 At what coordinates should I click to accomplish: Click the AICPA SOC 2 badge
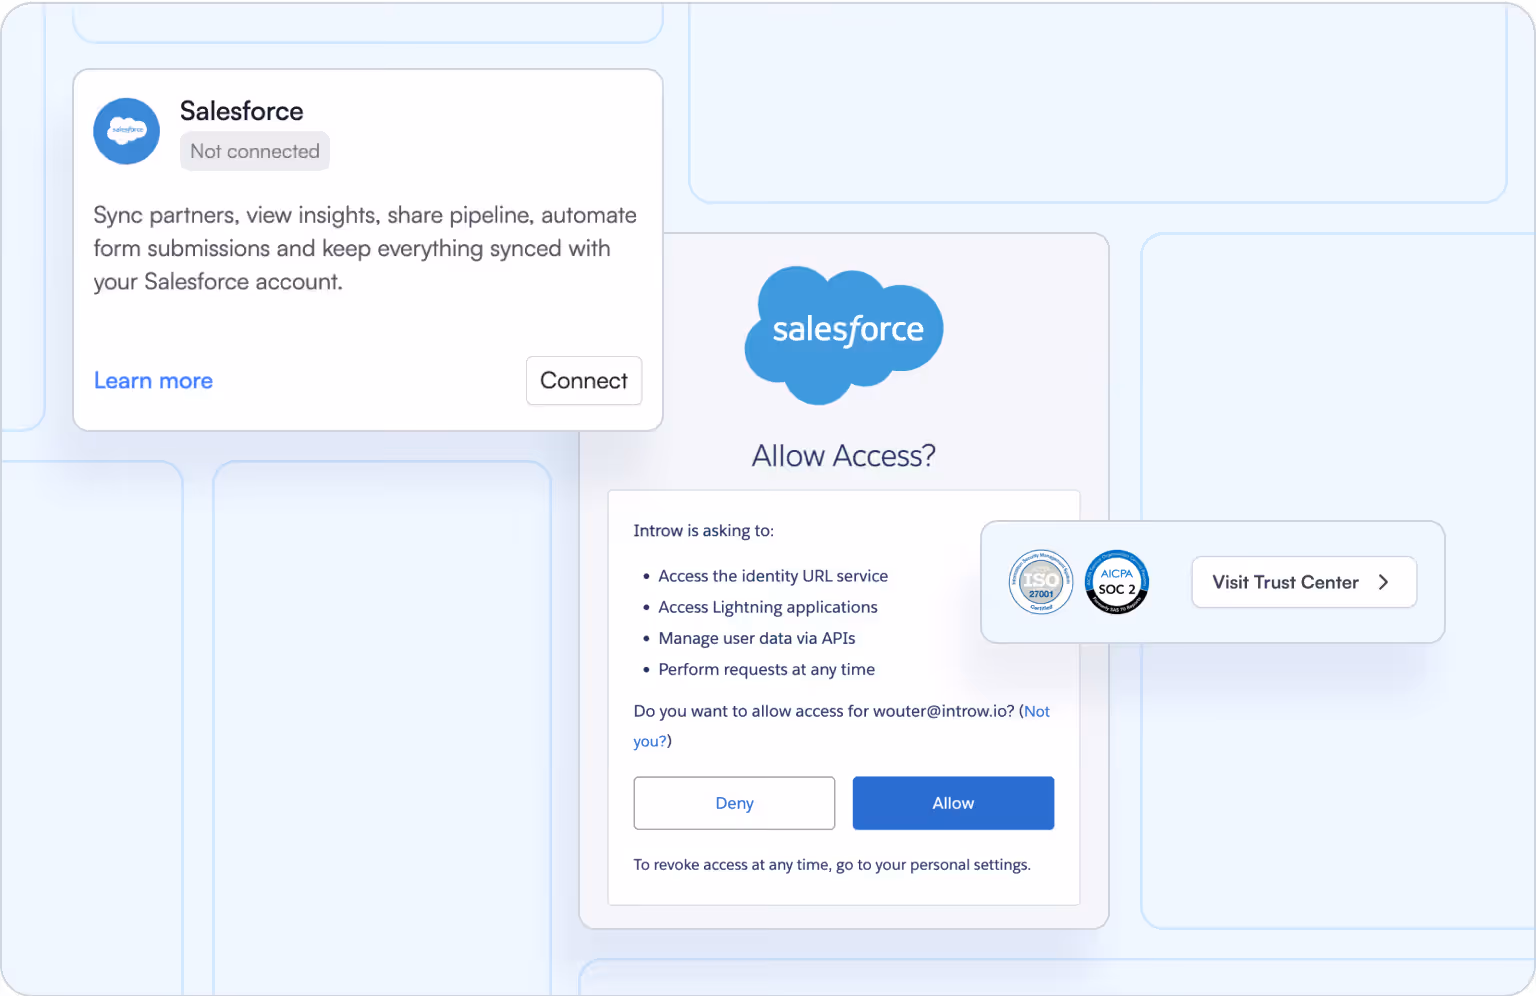click(x=1117, y=582)
